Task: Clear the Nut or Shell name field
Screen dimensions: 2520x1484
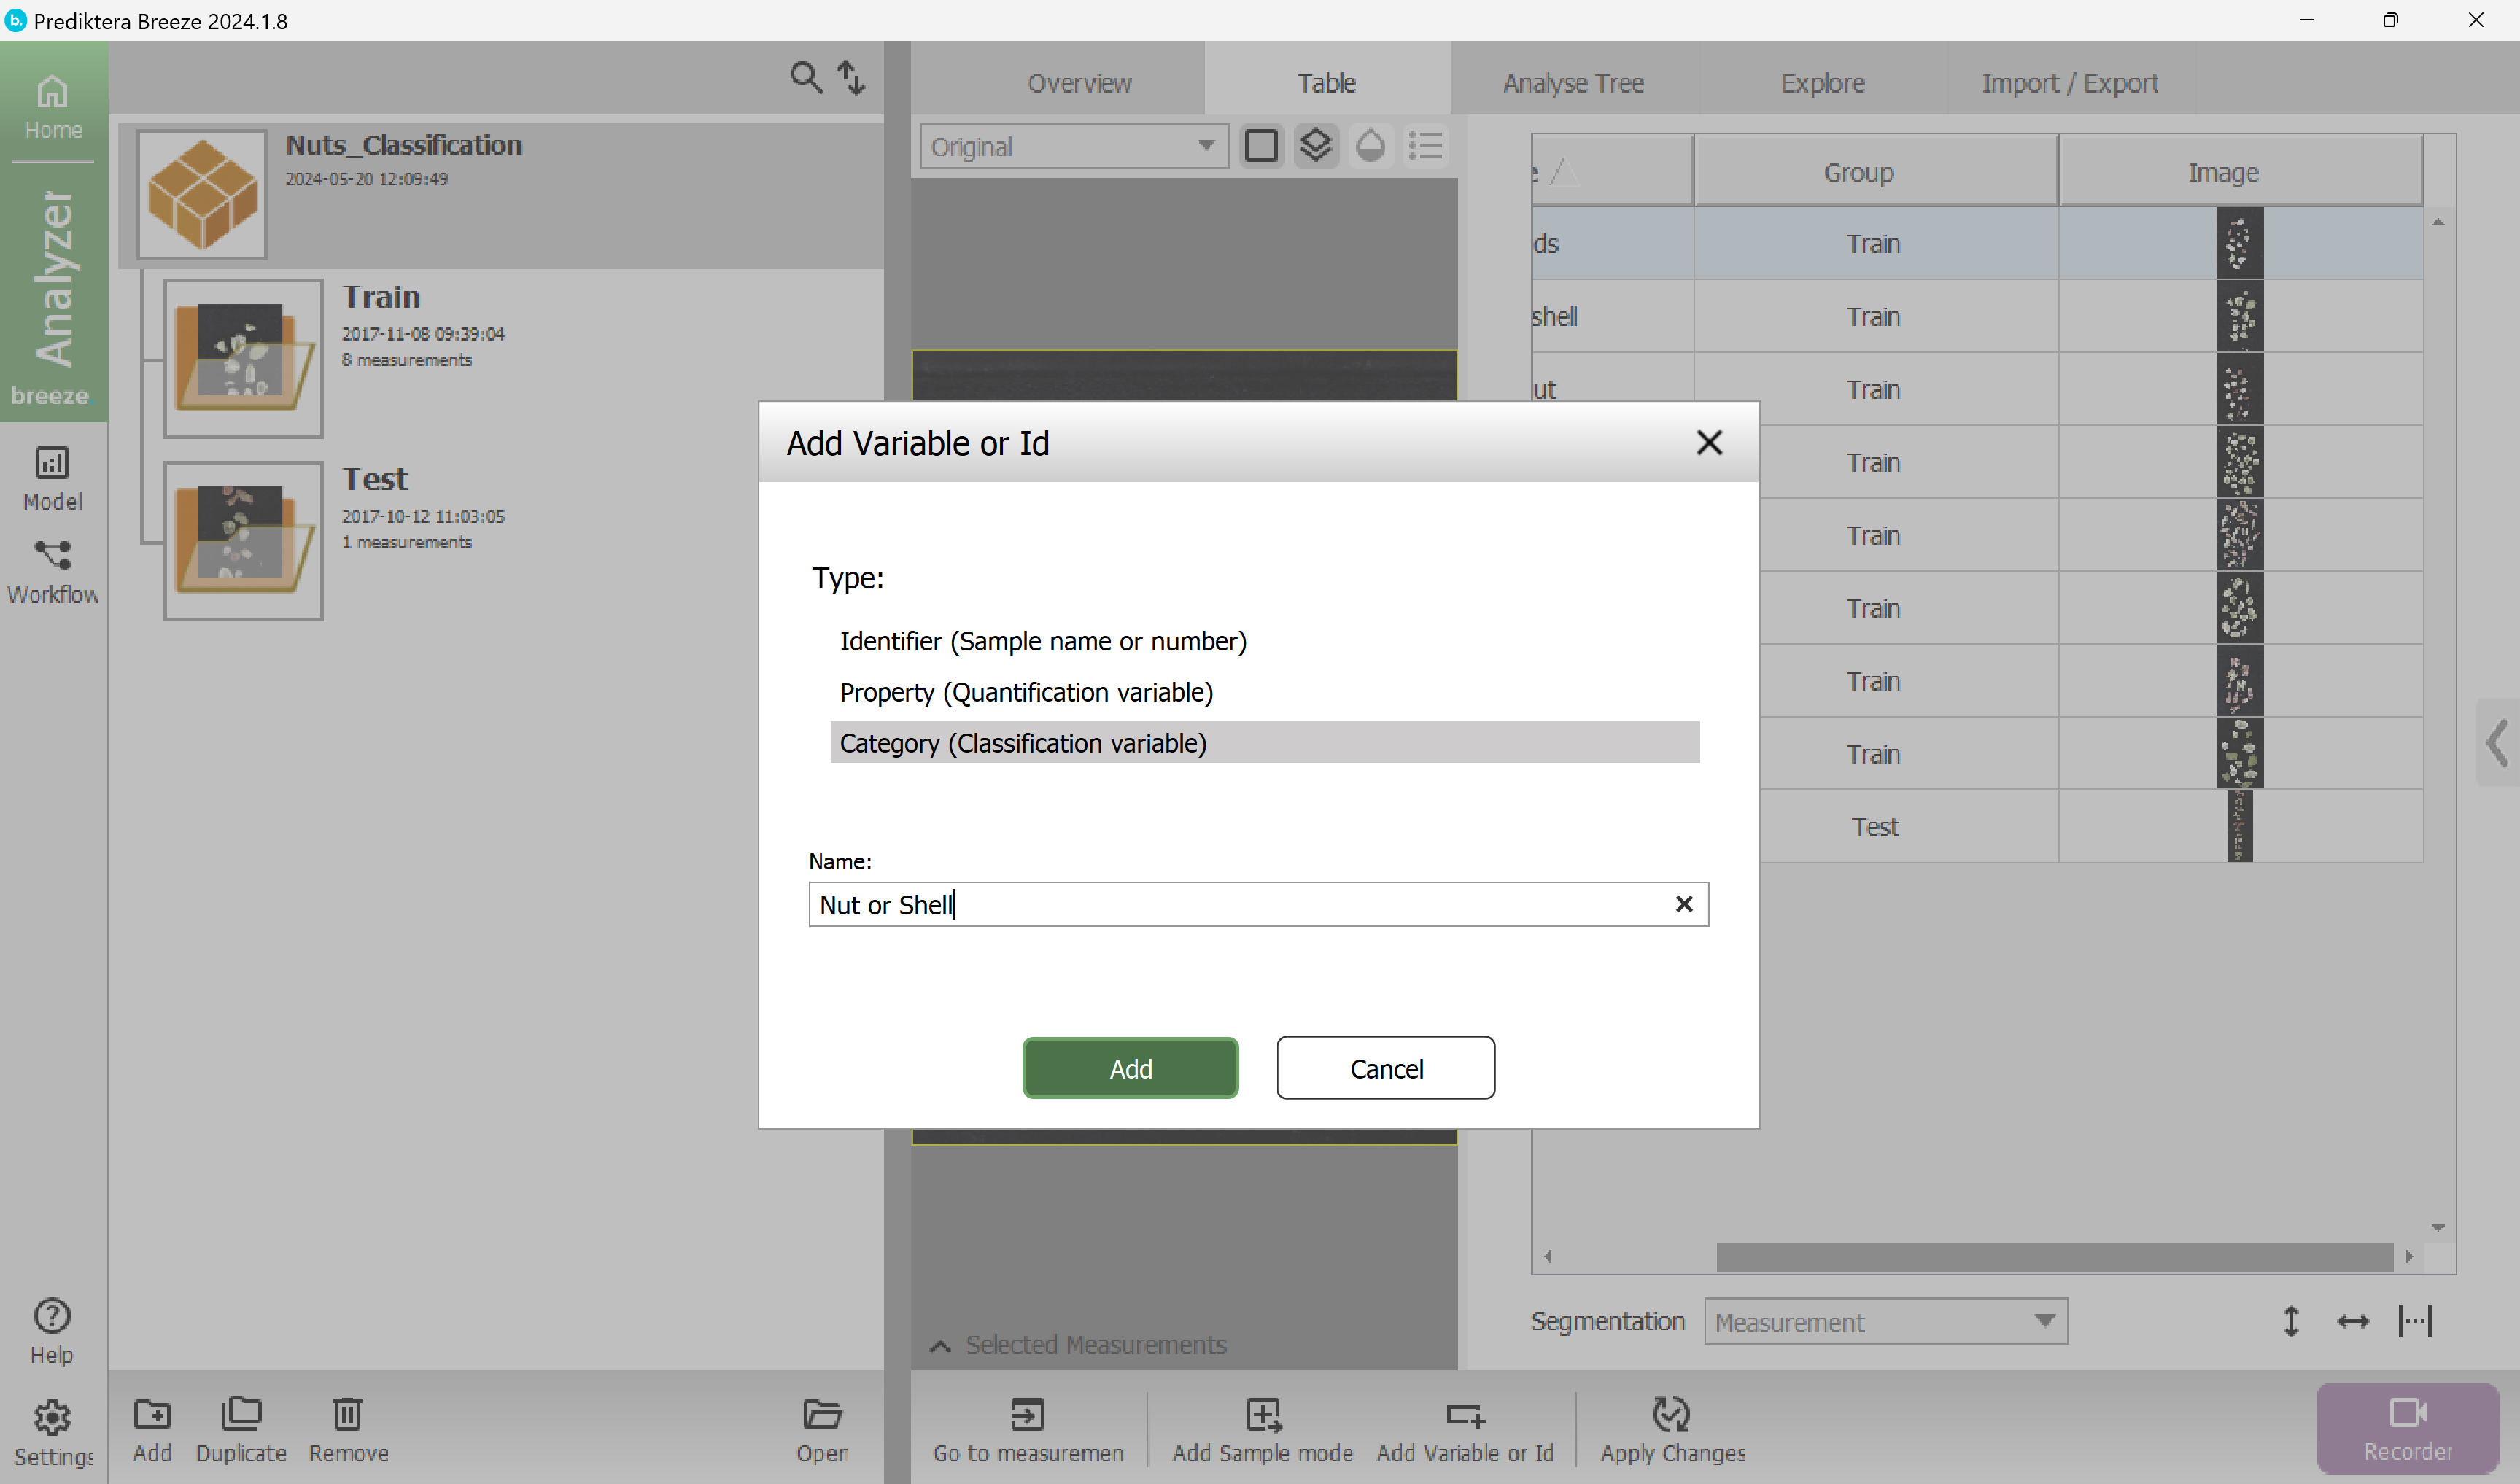Action: [x=1684, y=903]
